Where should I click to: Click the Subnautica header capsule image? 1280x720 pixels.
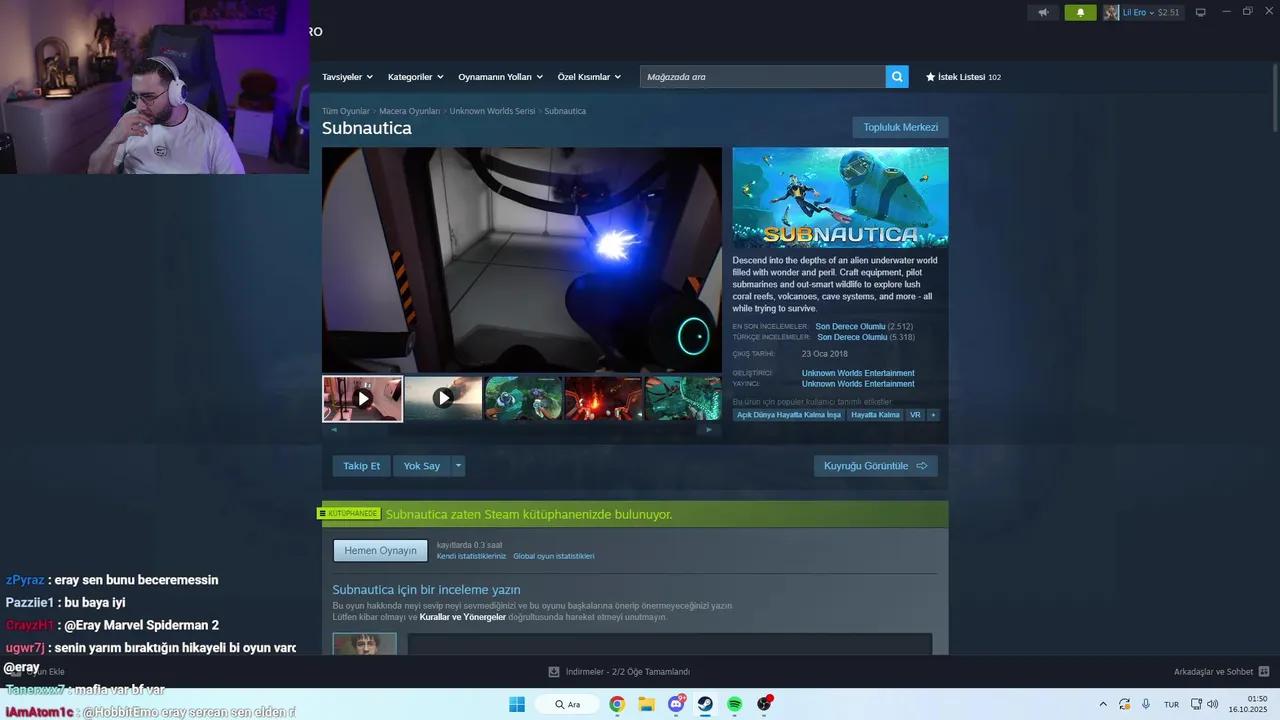click(840, 198)
